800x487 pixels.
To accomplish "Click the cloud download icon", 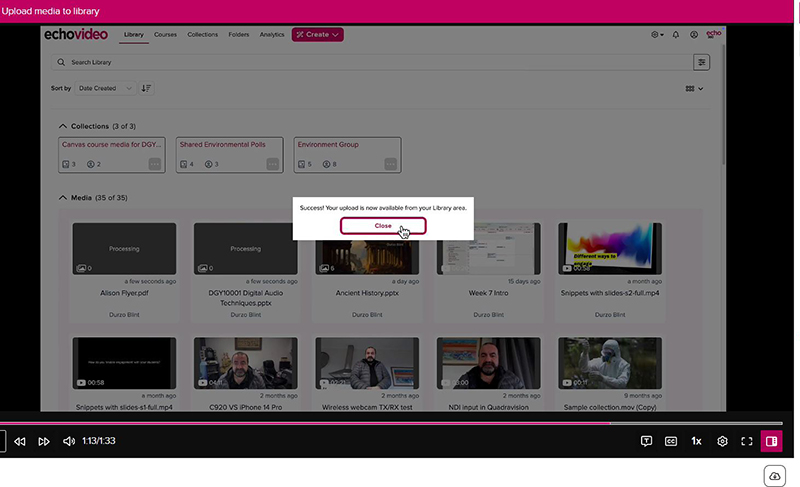I will 774,474.
